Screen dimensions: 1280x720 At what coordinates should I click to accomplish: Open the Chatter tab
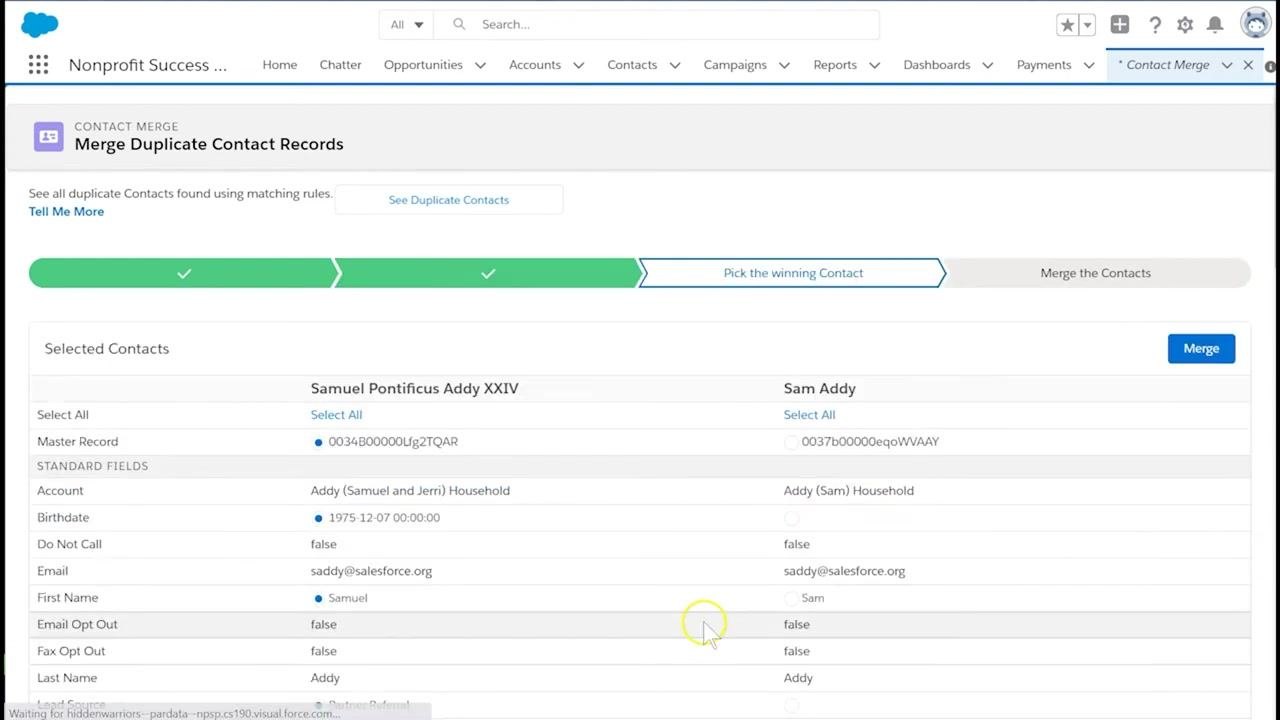(340, 65)
